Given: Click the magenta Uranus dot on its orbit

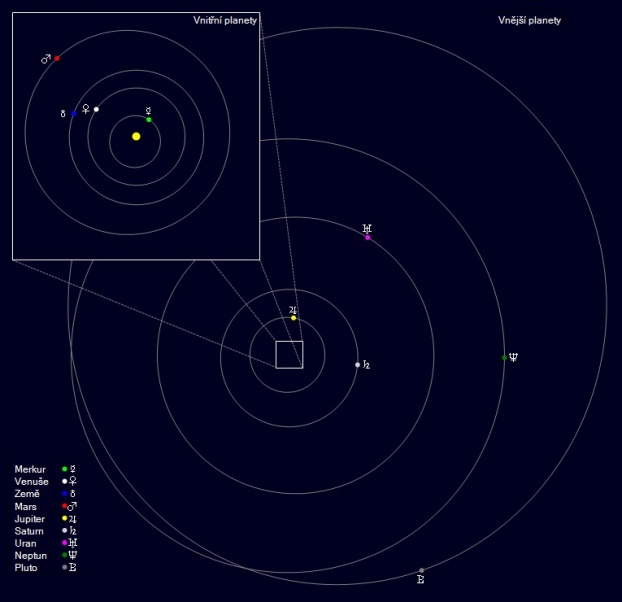Looking at the screenshot, I should point(368,237).
